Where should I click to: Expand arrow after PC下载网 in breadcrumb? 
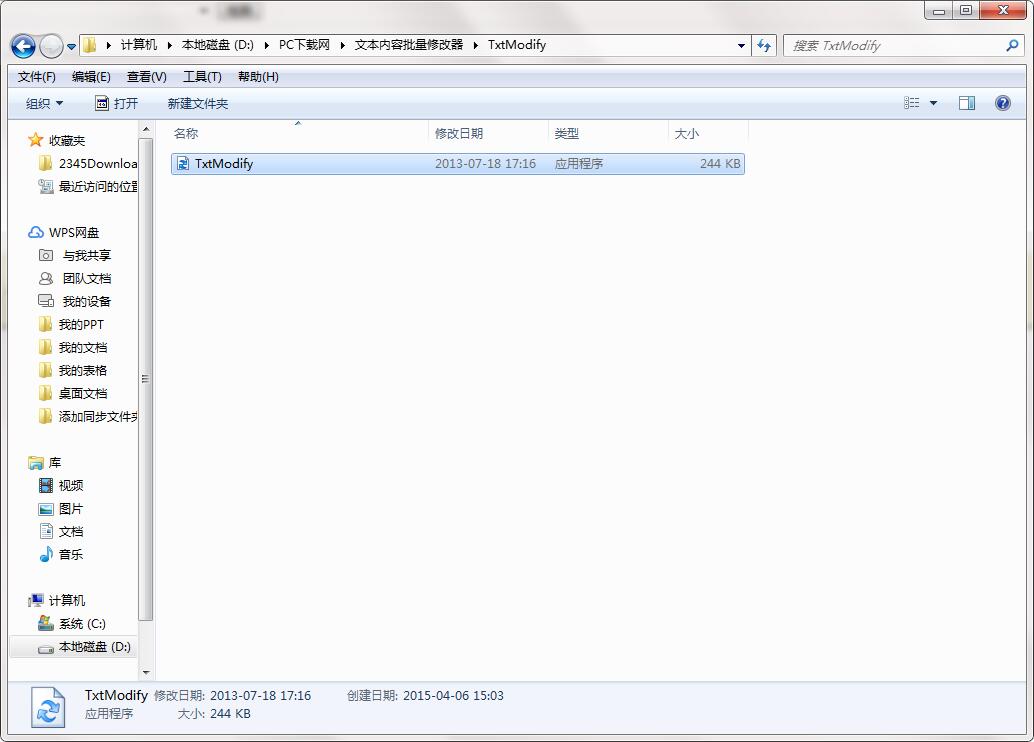[342, 46]
